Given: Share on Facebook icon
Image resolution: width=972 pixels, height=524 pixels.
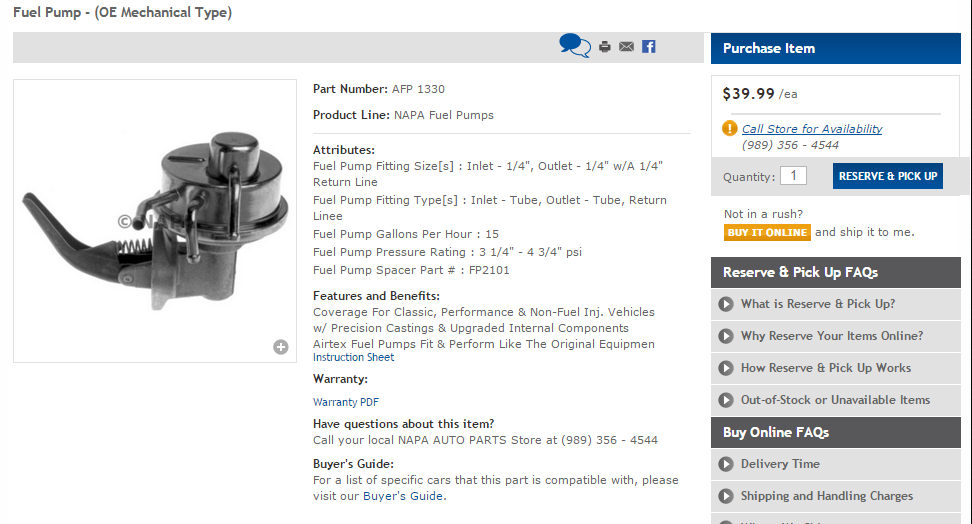Looking at the screenshot, I should tap(648, 47).
